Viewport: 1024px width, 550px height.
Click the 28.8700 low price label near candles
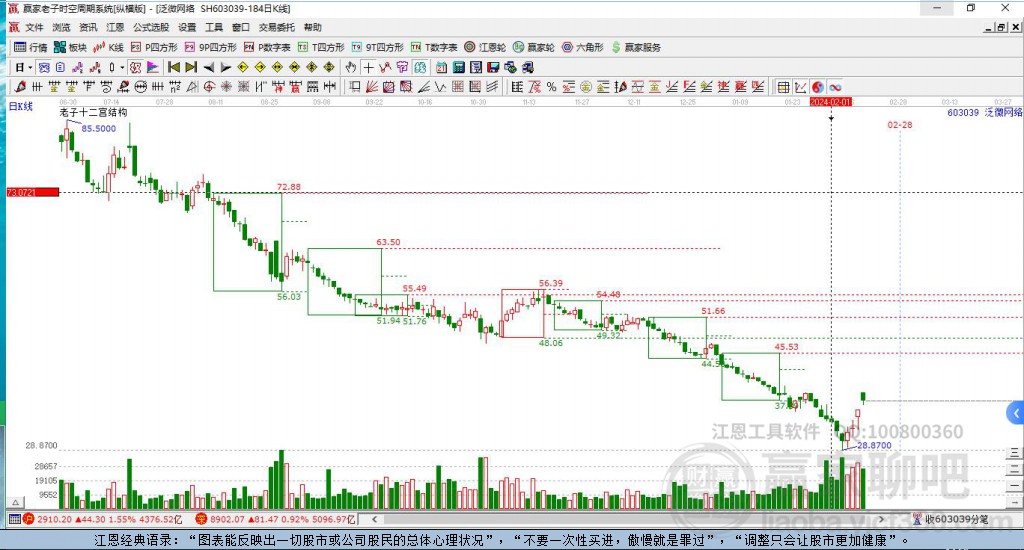[x=874, y=445]
